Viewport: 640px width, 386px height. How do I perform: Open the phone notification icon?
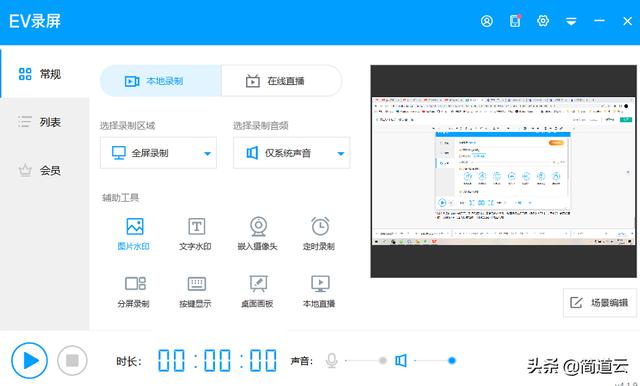[x=515, y=21]
